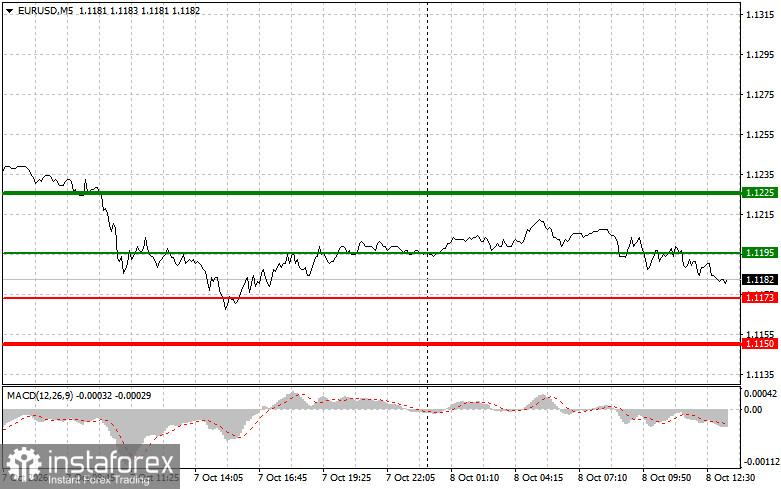Click the 1.1173 red price level label
The image size is (781, 489).
click(x=760, y=298)
